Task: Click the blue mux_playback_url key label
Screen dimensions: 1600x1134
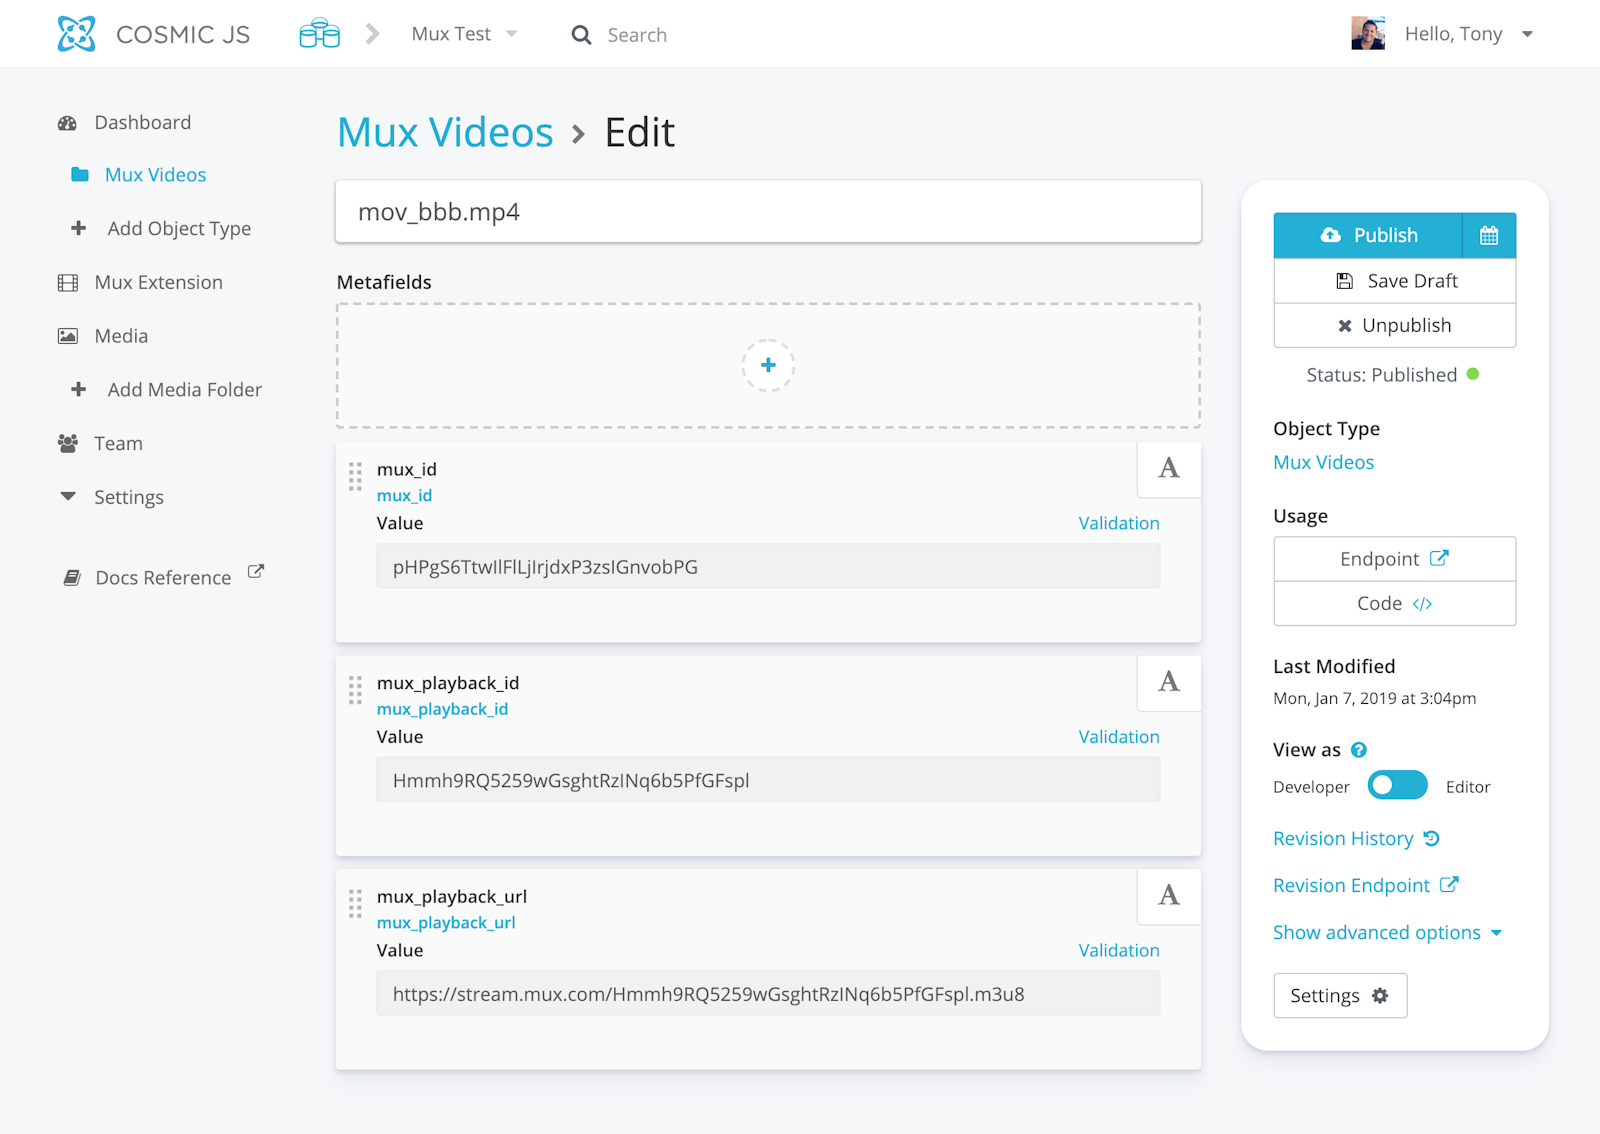Action: pos(446,922)
